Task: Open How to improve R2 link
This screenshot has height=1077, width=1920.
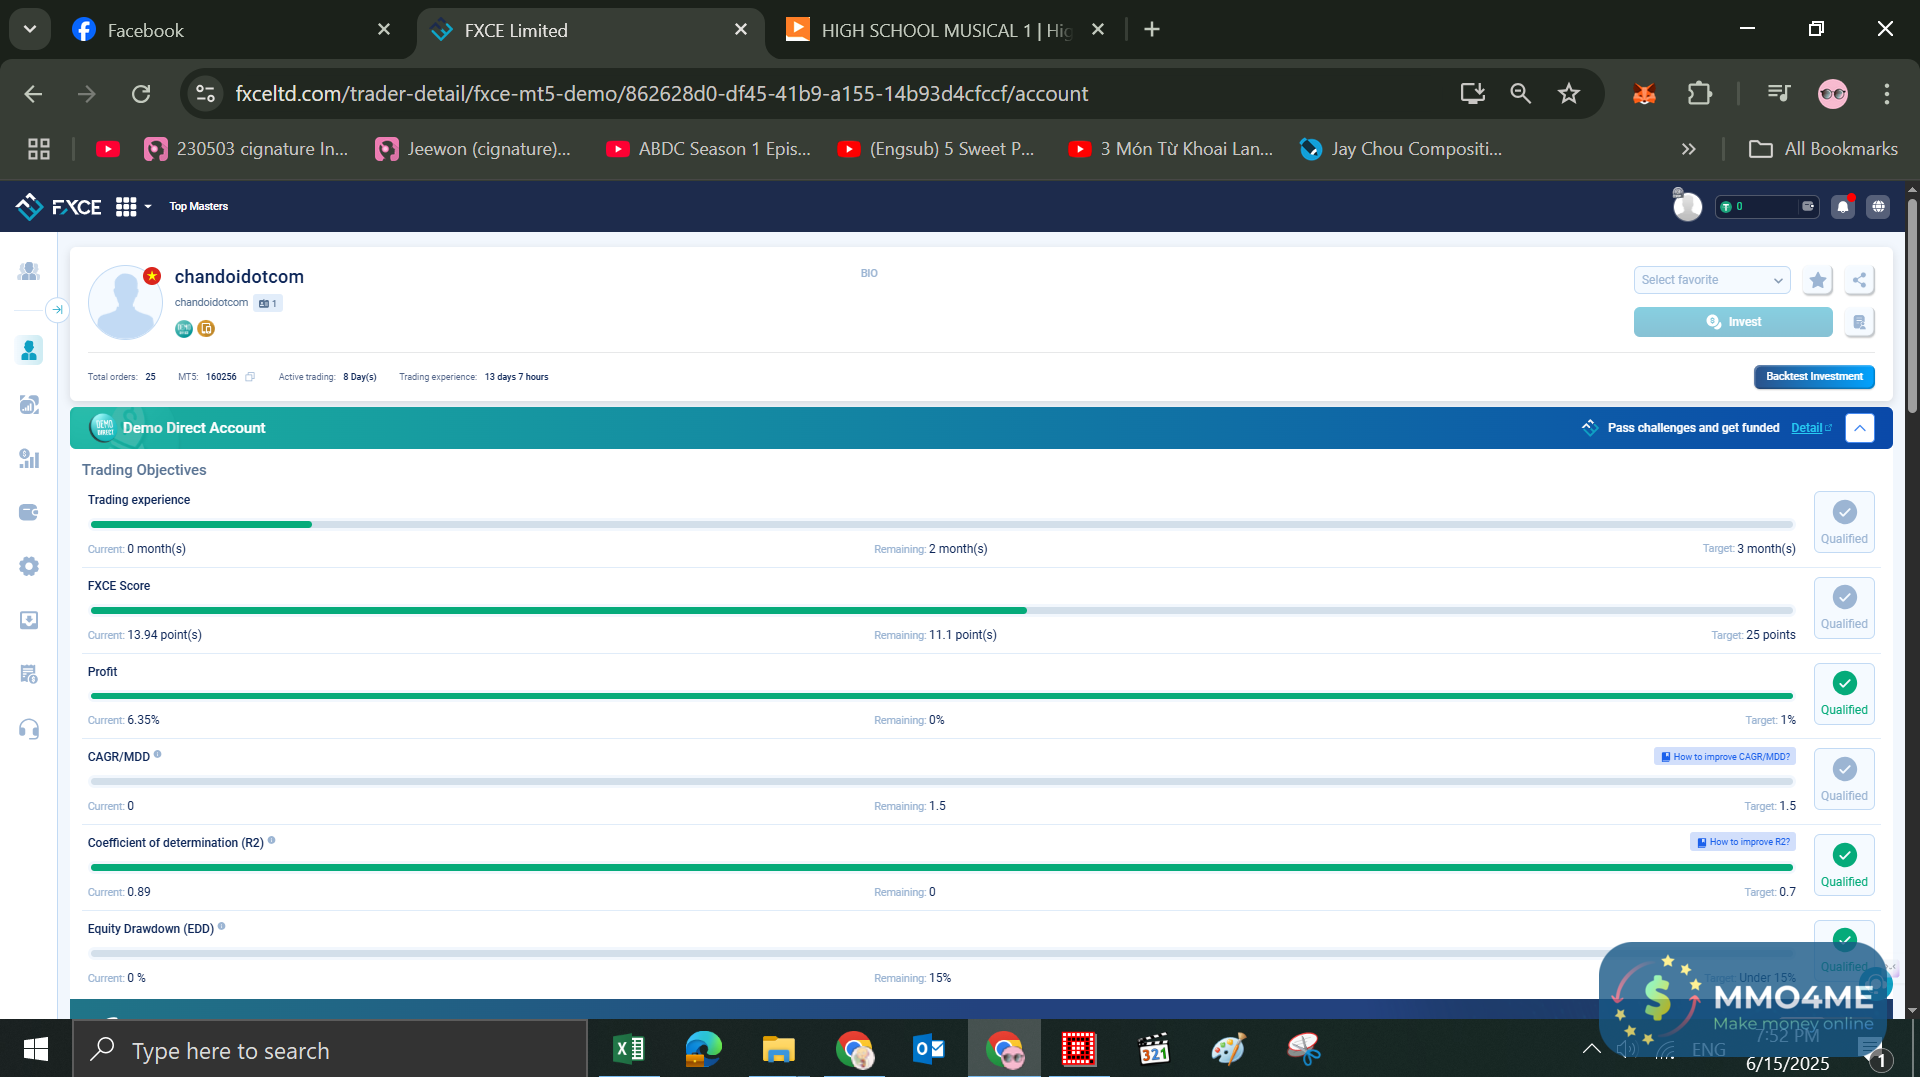Action: [x=1743, y=842]
